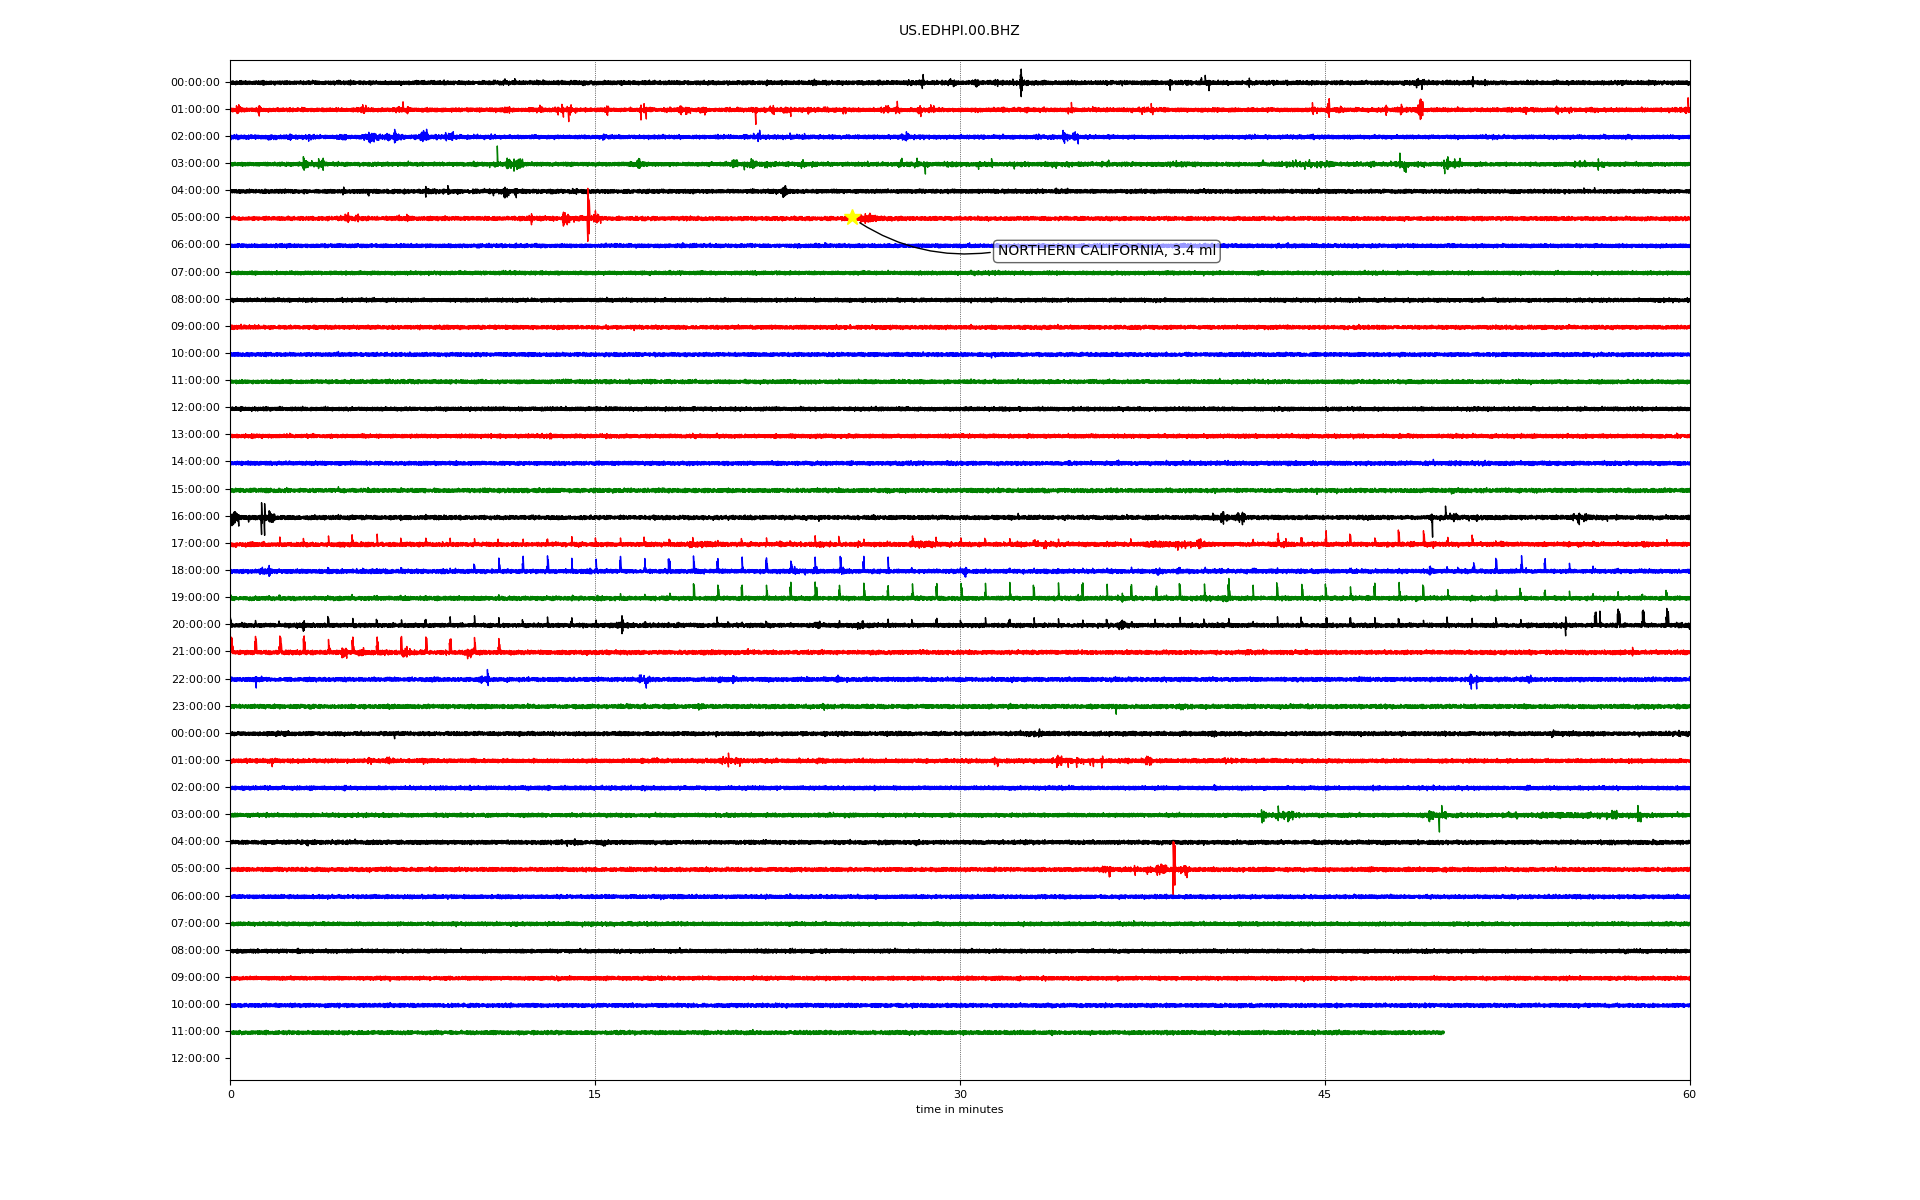Viewport: 1920px width, 1200px height.
Task: Click the 45 tick label on x-axis
Action: coord(1325,1095)
